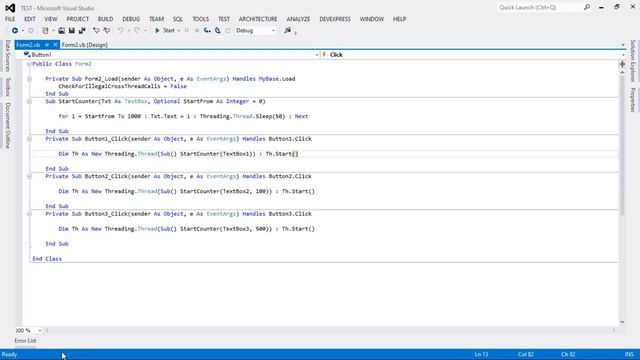The image size is (640, 360).
Task: Click the Undo arrow icon
Action: [120, 31]
